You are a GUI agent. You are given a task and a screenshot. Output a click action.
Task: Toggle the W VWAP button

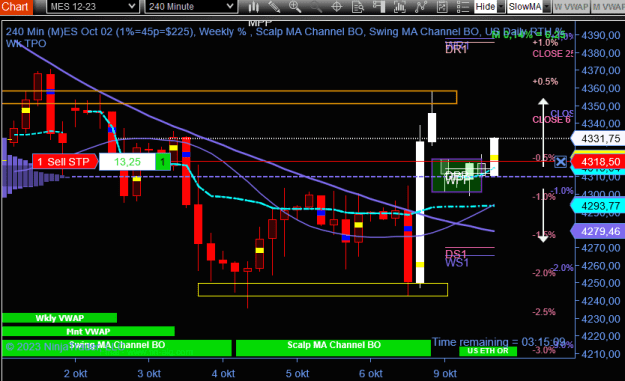(x=571, y=7)
